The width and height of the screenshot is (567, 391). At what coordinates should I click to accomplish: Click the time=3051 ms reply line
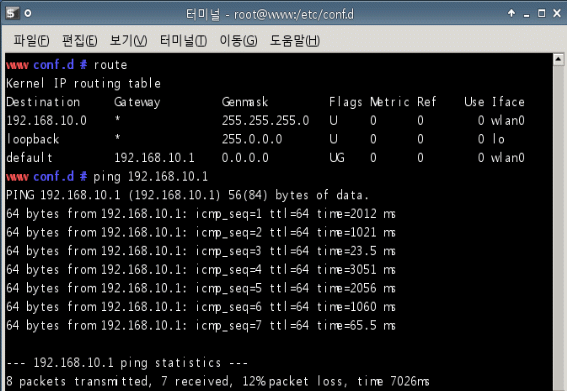[x=201, y=269]
